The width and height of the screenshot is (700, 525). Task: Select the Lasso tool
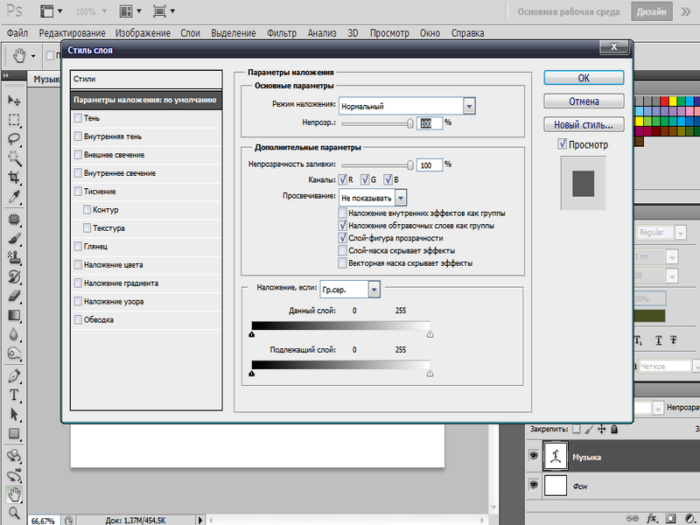tap(14, 138)
